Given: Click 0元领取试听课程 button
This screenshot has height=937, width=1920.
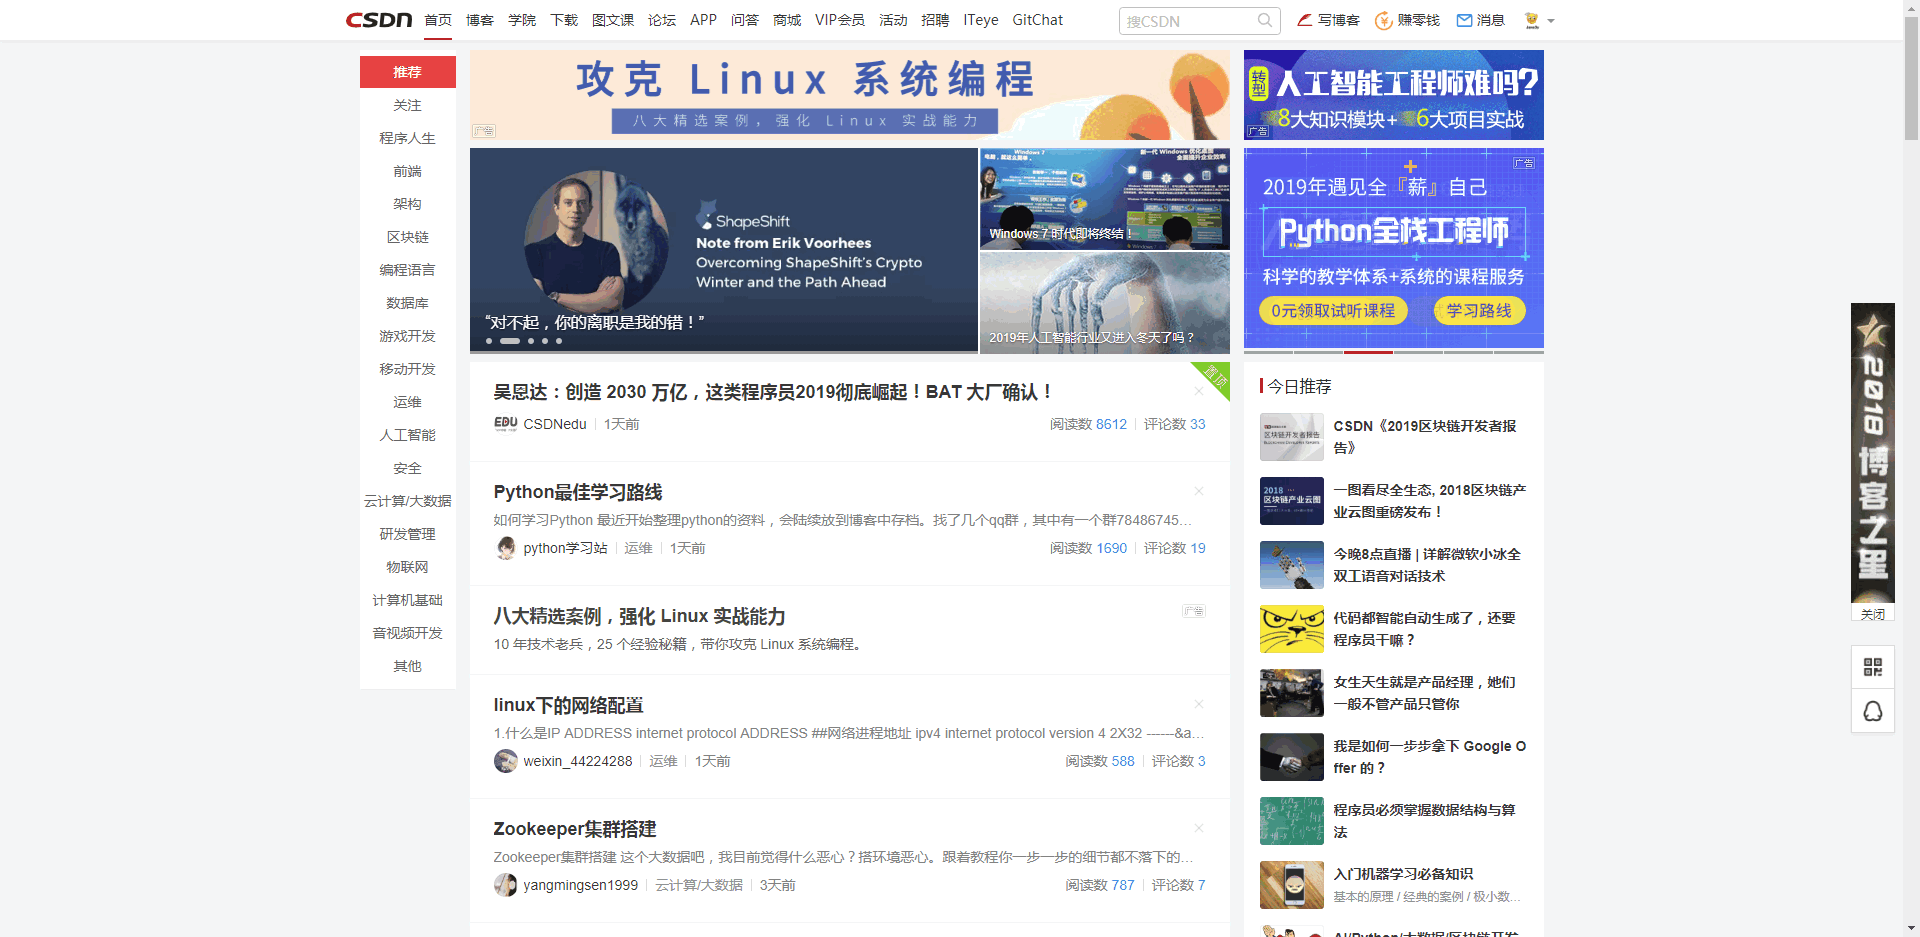Looking at the screenshot, I should tap(1333, 311).
